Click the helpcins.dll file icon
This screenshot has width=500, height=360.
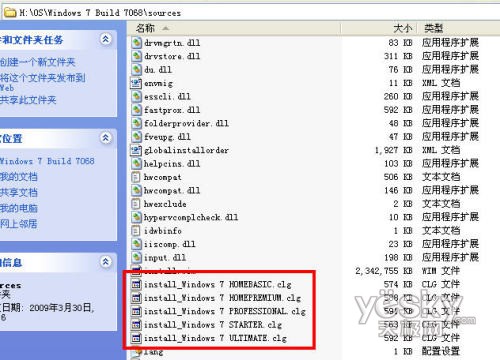pos(136,164)
